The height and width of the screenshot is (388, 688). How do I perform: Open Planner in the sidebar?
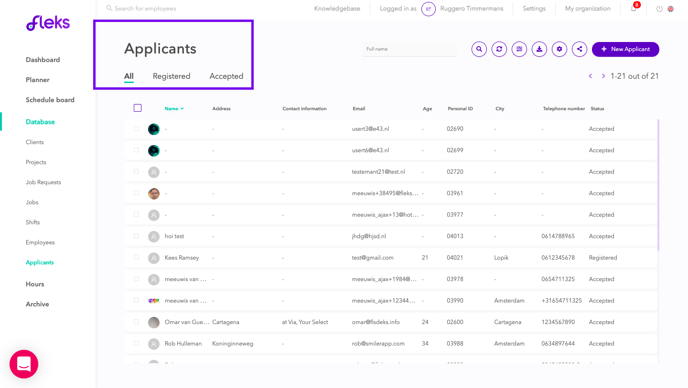point(37,80)
